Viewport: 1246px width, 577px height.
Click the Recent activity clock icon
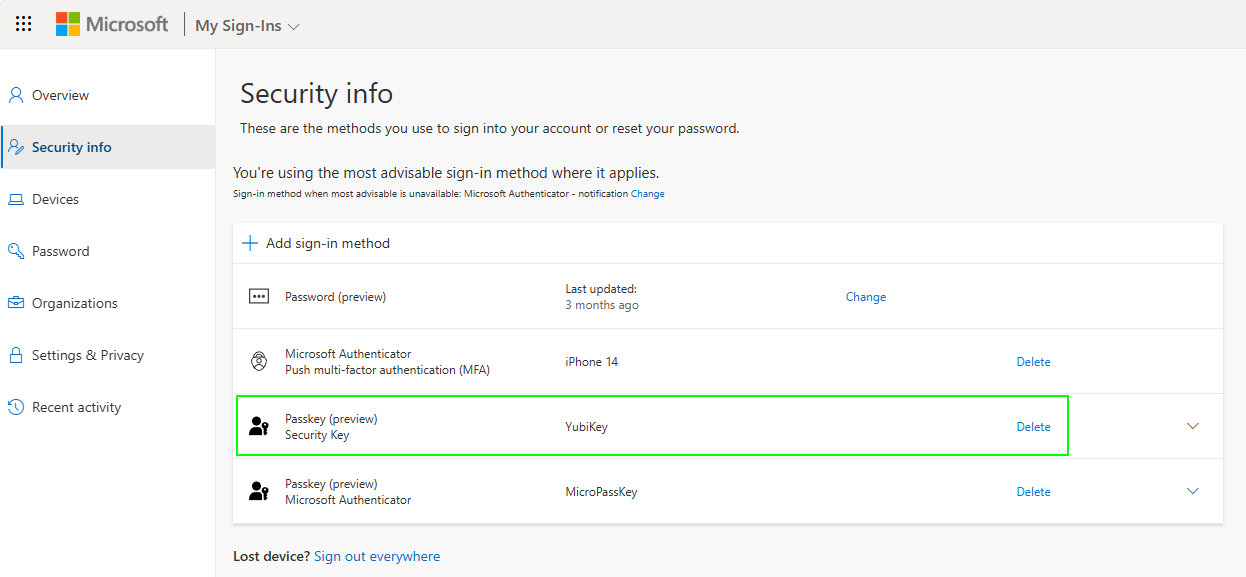(16, 407)
